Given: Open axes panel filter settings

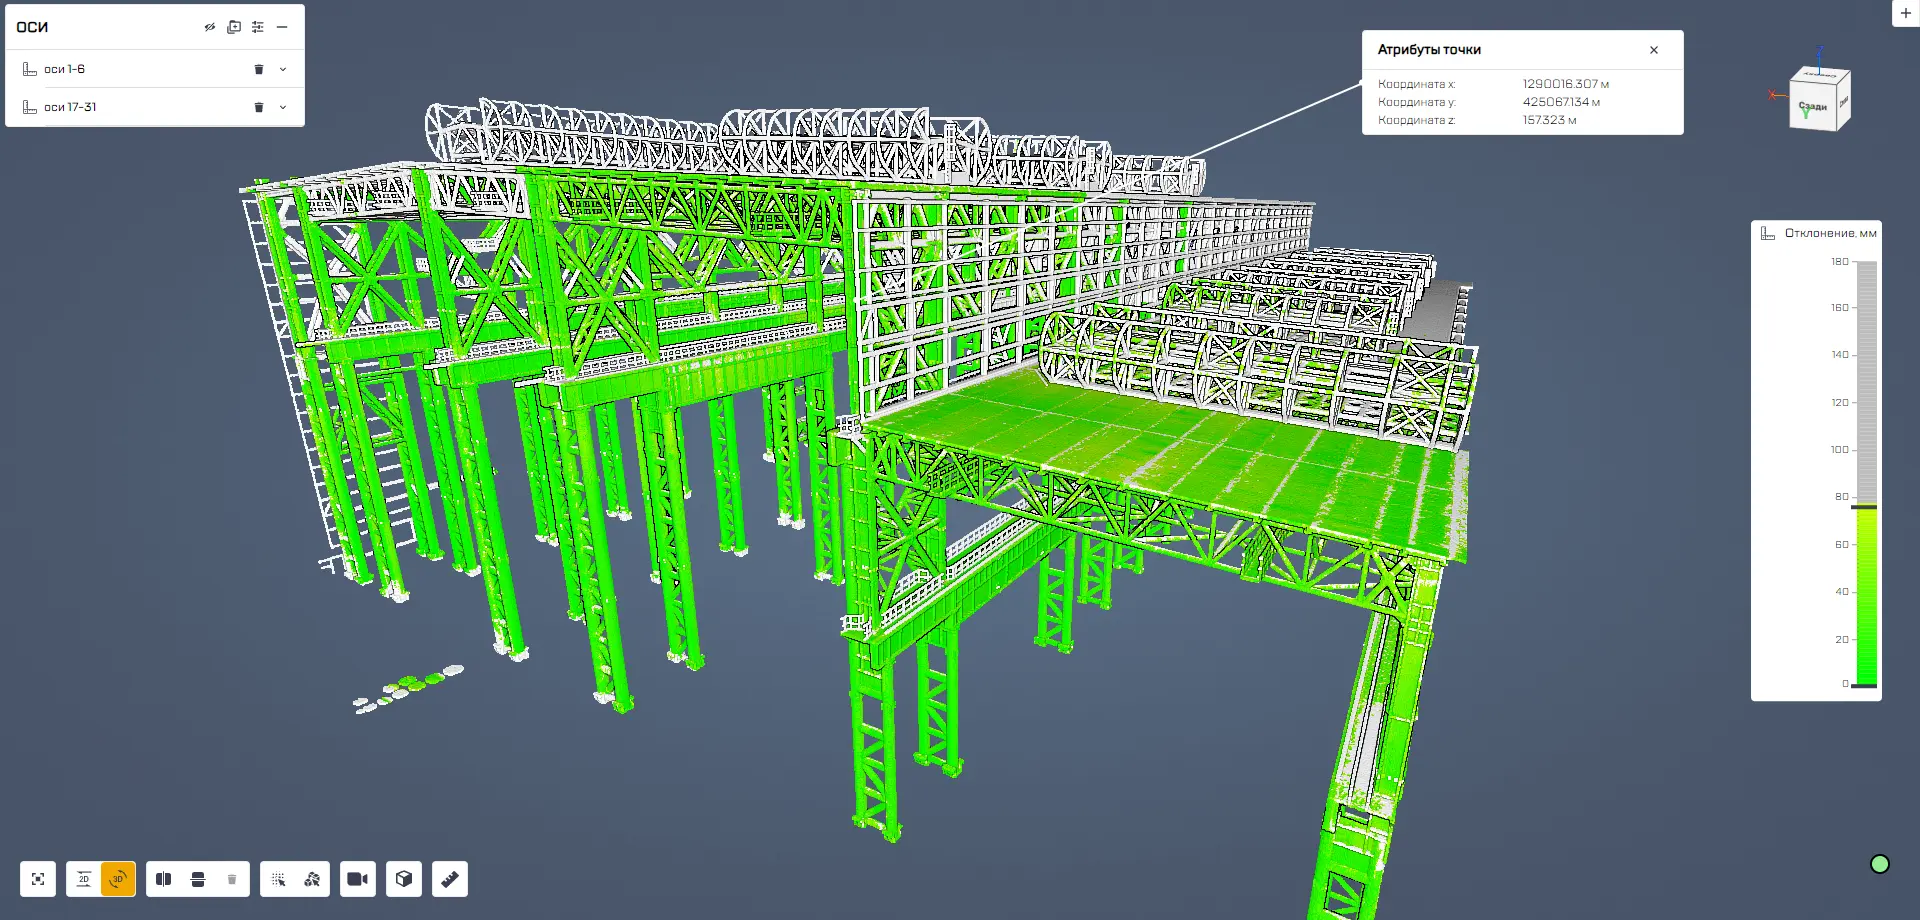Looking at the screenshot, I should click(x=258, y=27).
